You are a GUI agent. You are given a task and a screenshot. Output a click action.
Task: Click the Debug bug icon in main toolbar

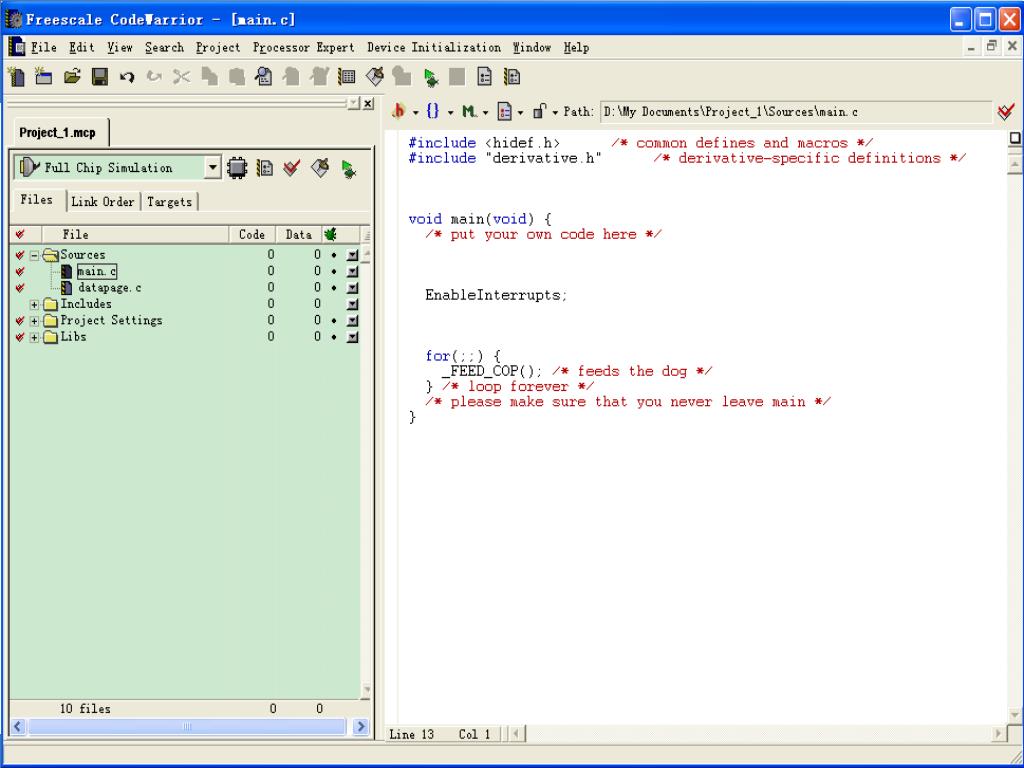point(430,77)
